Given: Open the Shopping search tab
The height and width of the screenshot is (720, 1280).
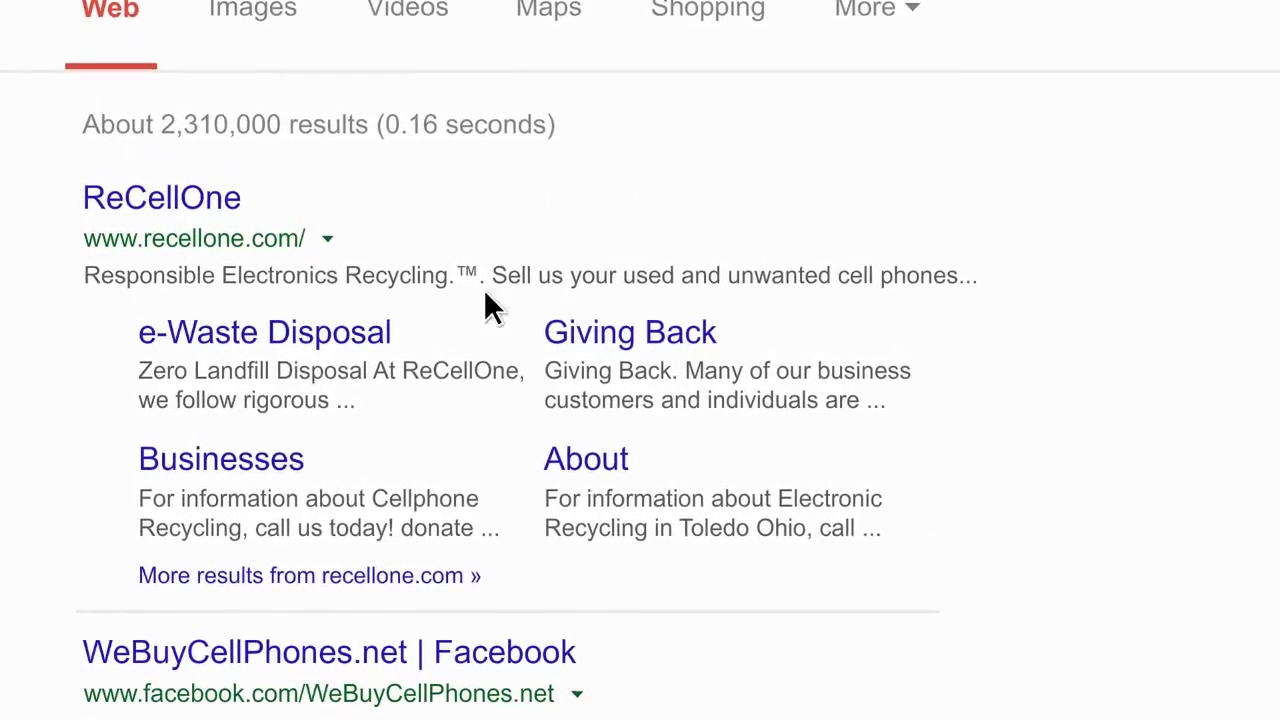Looking at the screenshot, I should click(x=707, y=11).
